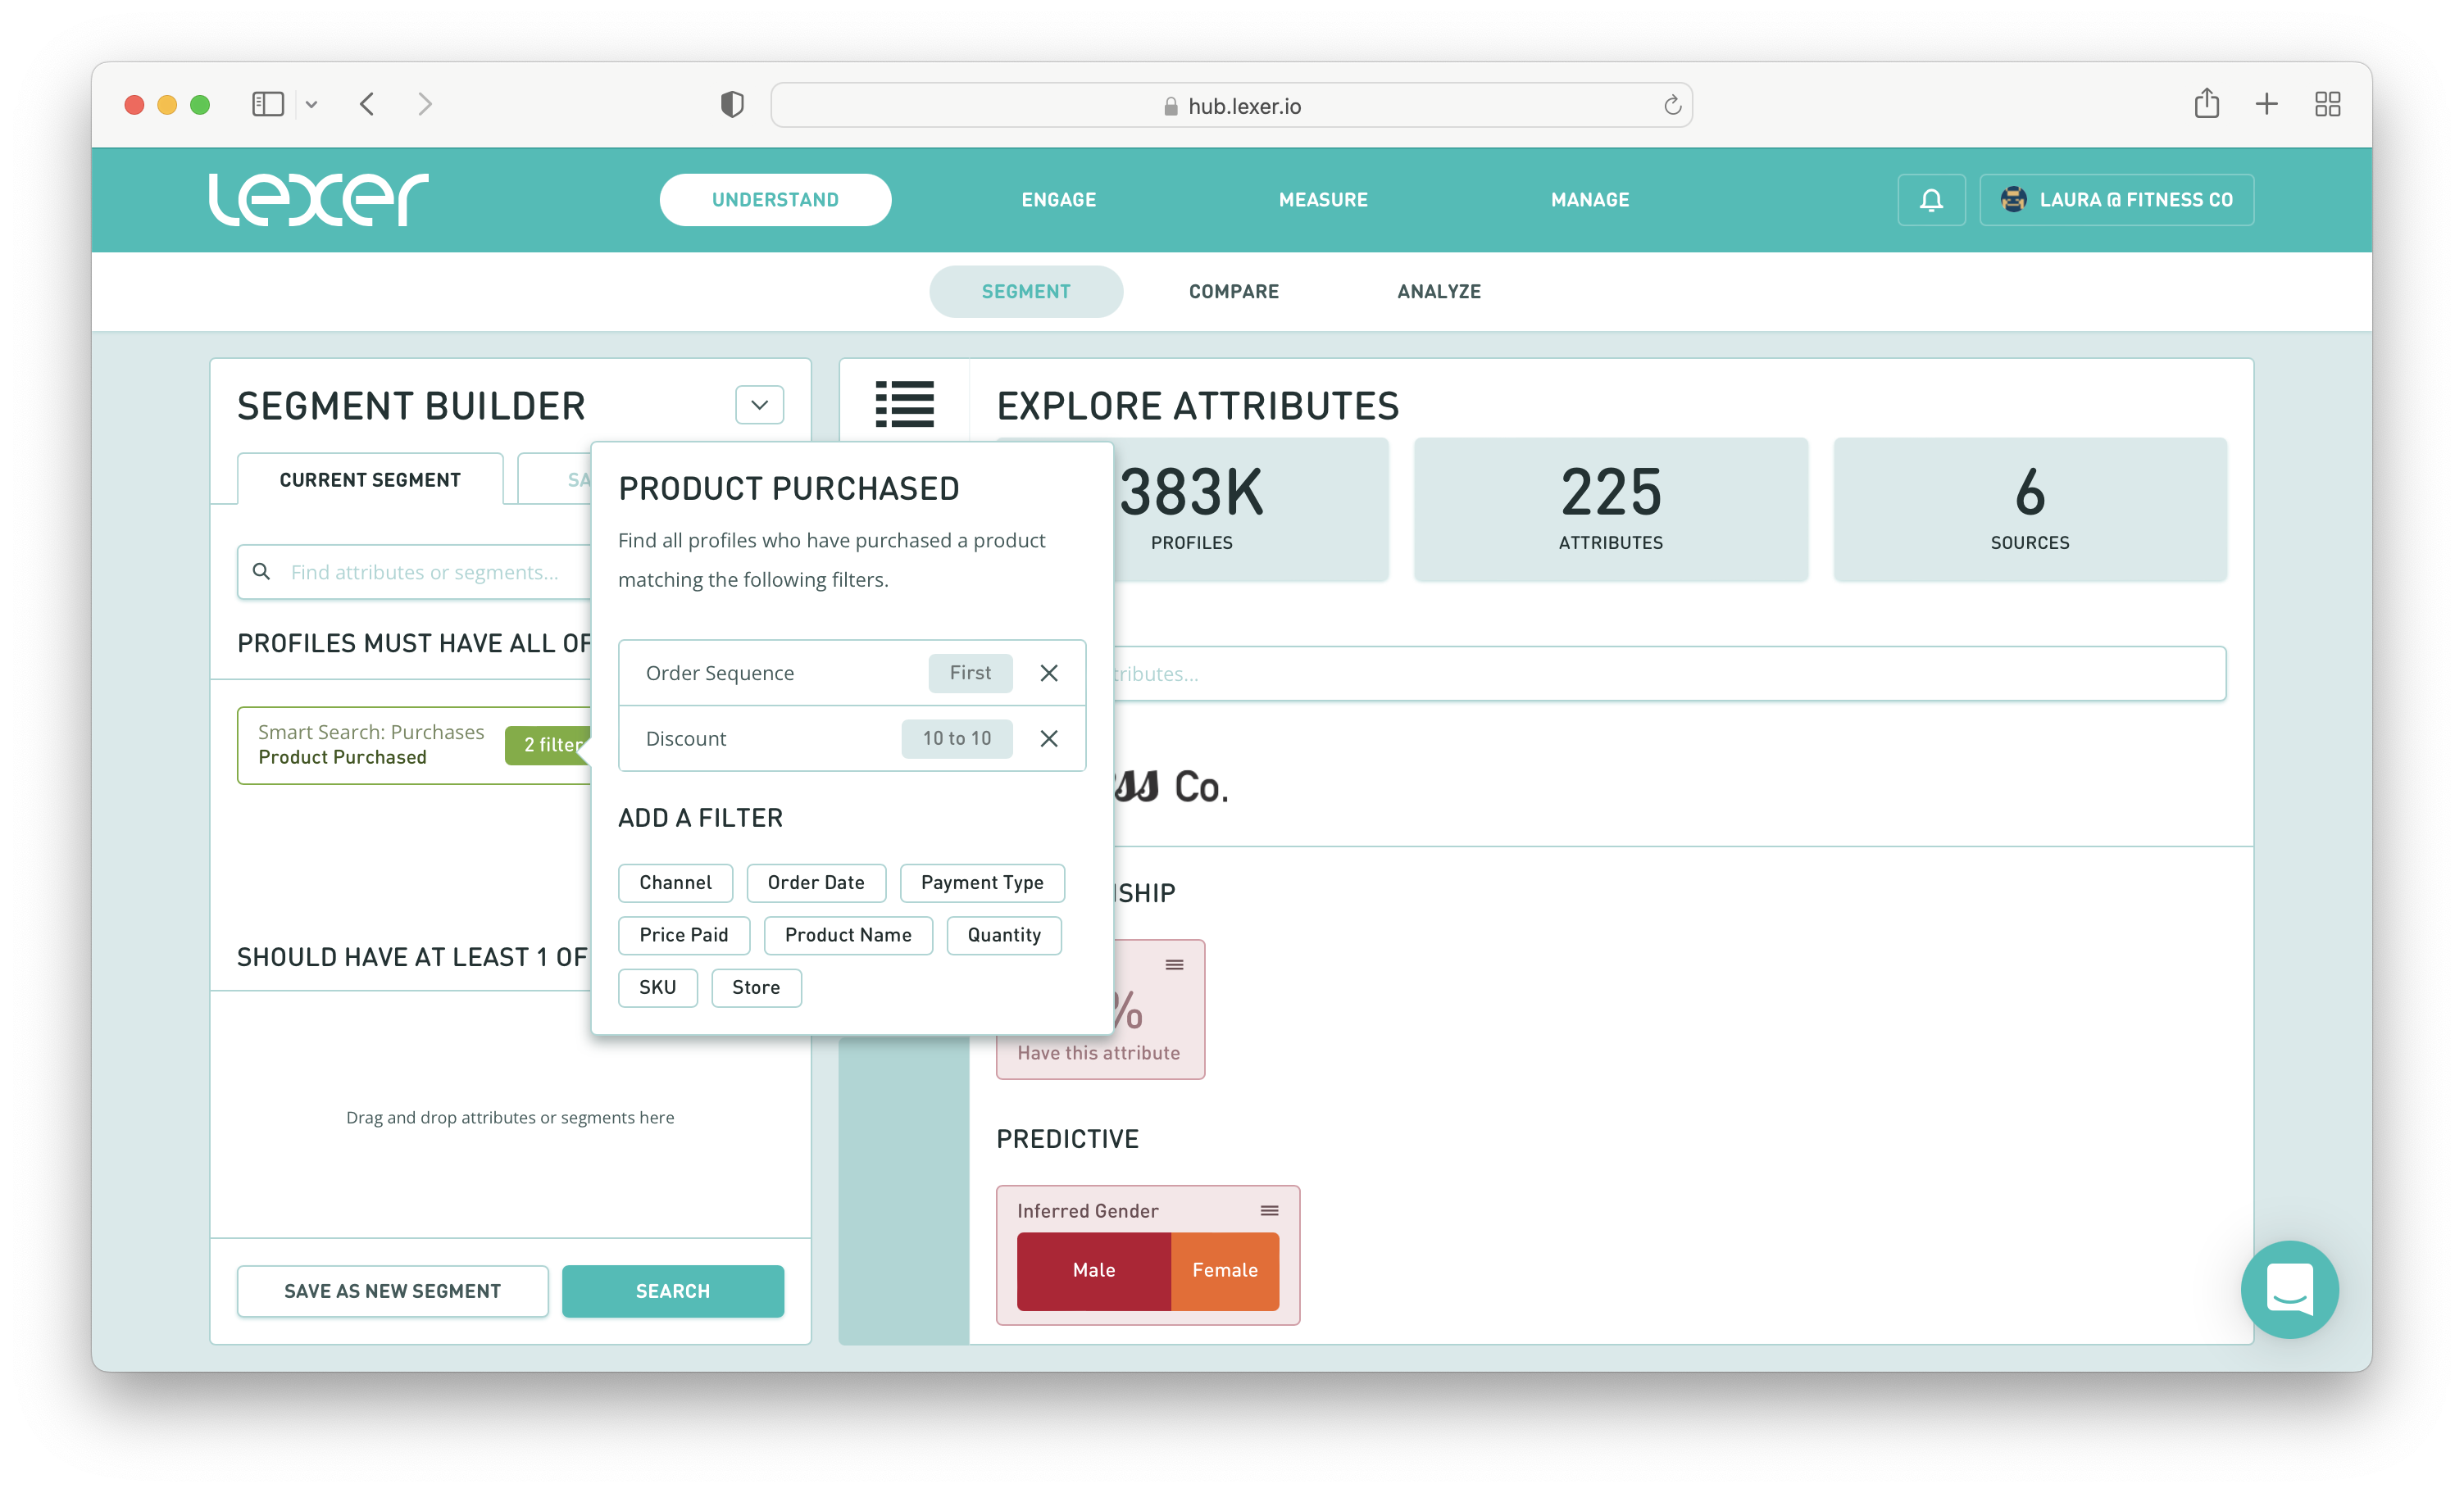Open the Laura @ Fitness Co account menu
Screen dimensions: 2464x1493
2116,200
